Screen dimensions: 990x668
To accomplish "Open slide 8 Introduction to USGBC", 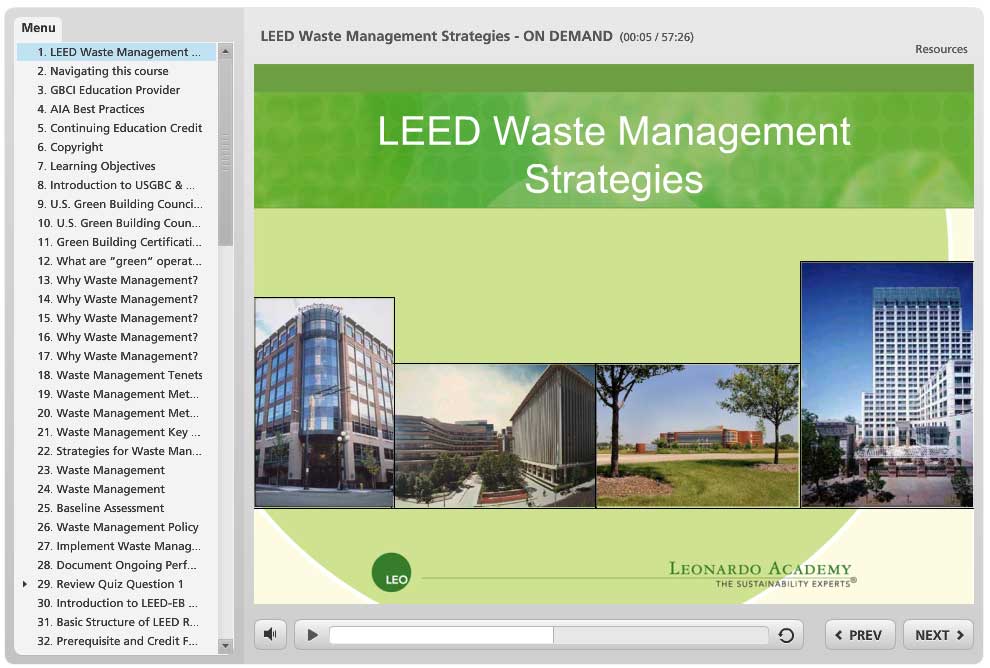I will coord(116,185).
